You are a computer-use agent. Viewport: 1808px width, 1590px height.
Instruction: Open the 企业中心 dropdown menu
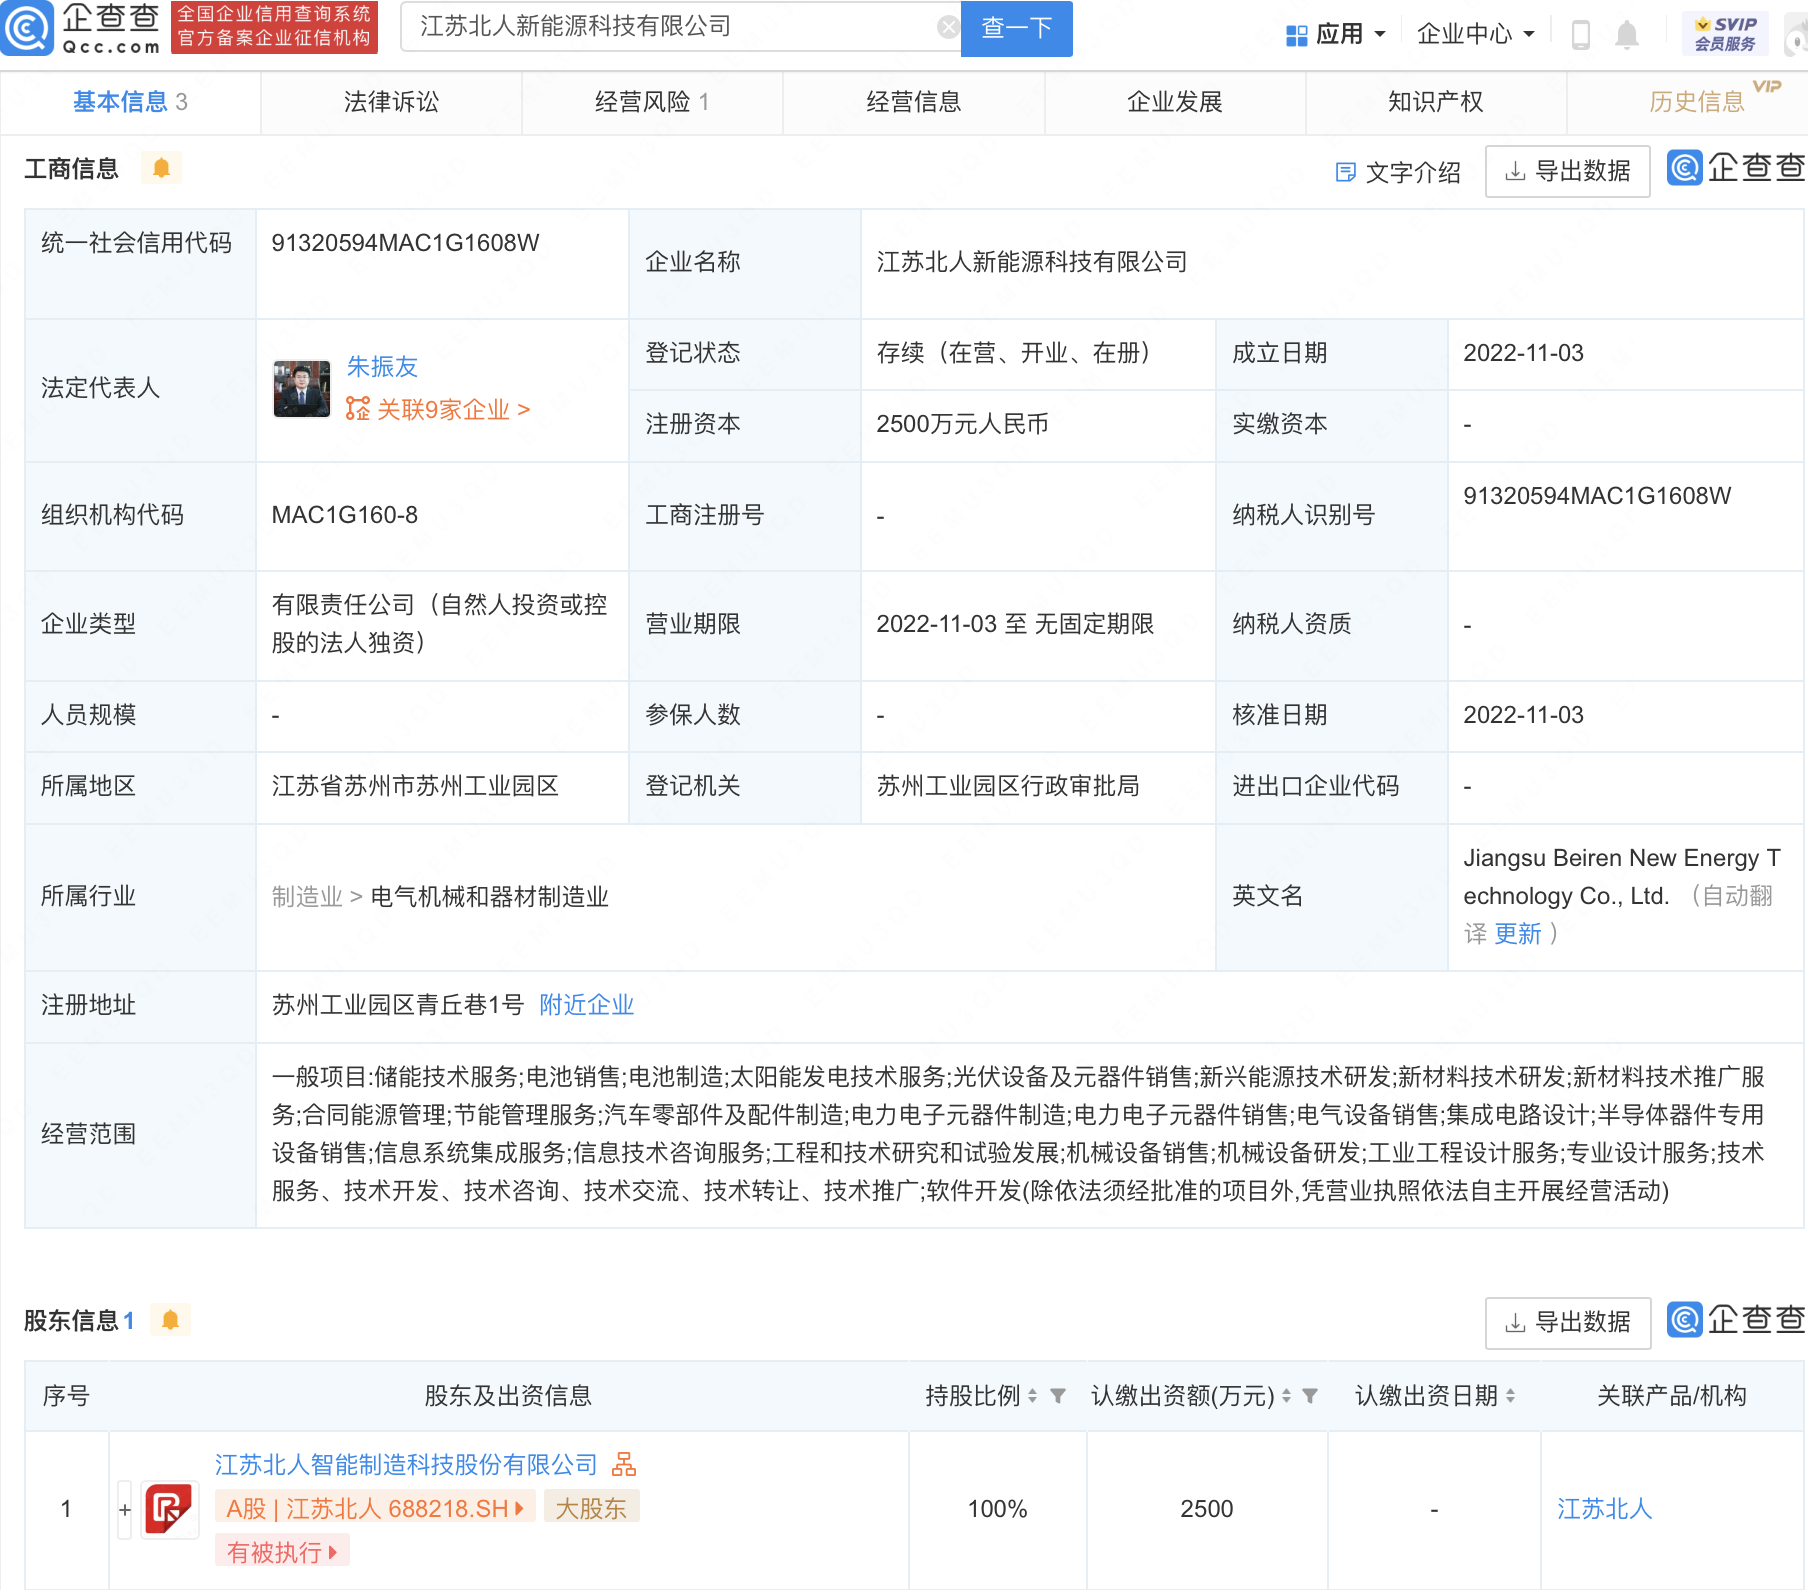pos(1475,35)
